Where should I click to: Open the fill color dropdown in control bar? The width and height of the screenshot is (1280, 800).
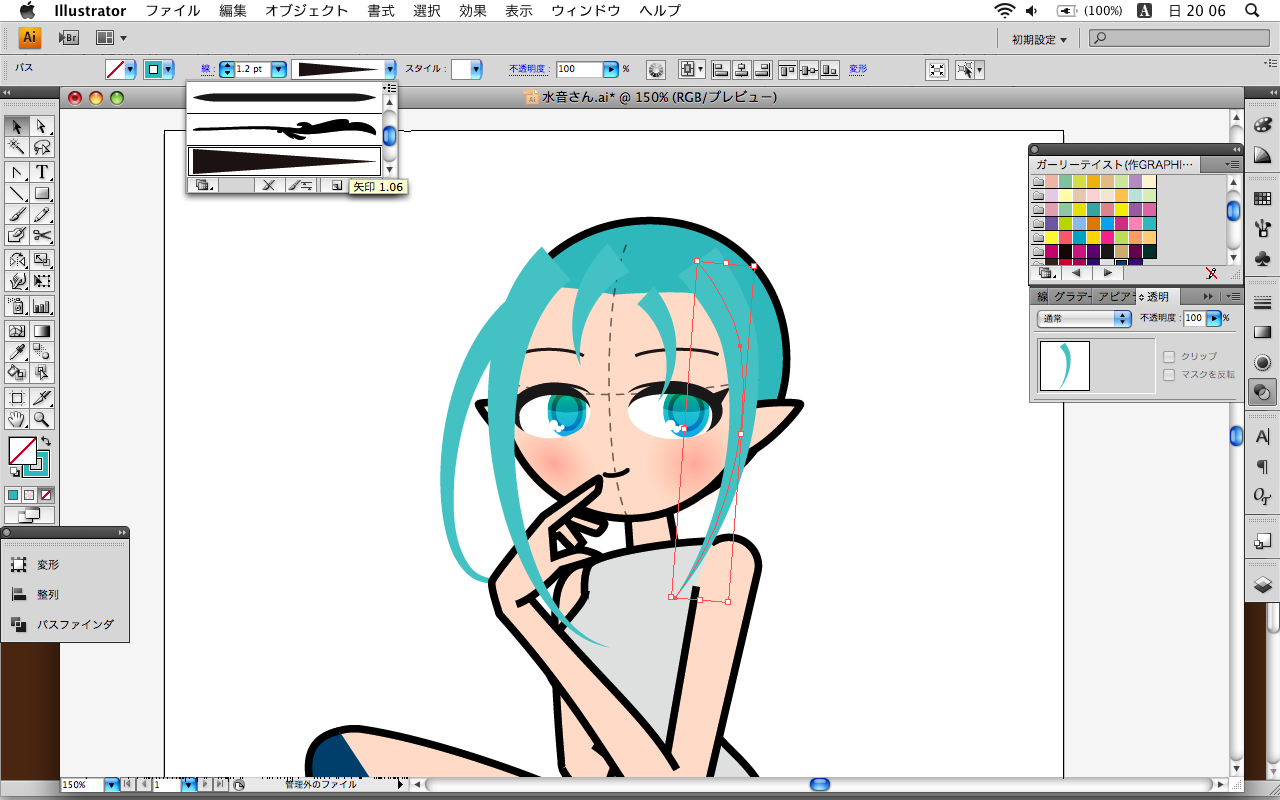pos(130,69)
